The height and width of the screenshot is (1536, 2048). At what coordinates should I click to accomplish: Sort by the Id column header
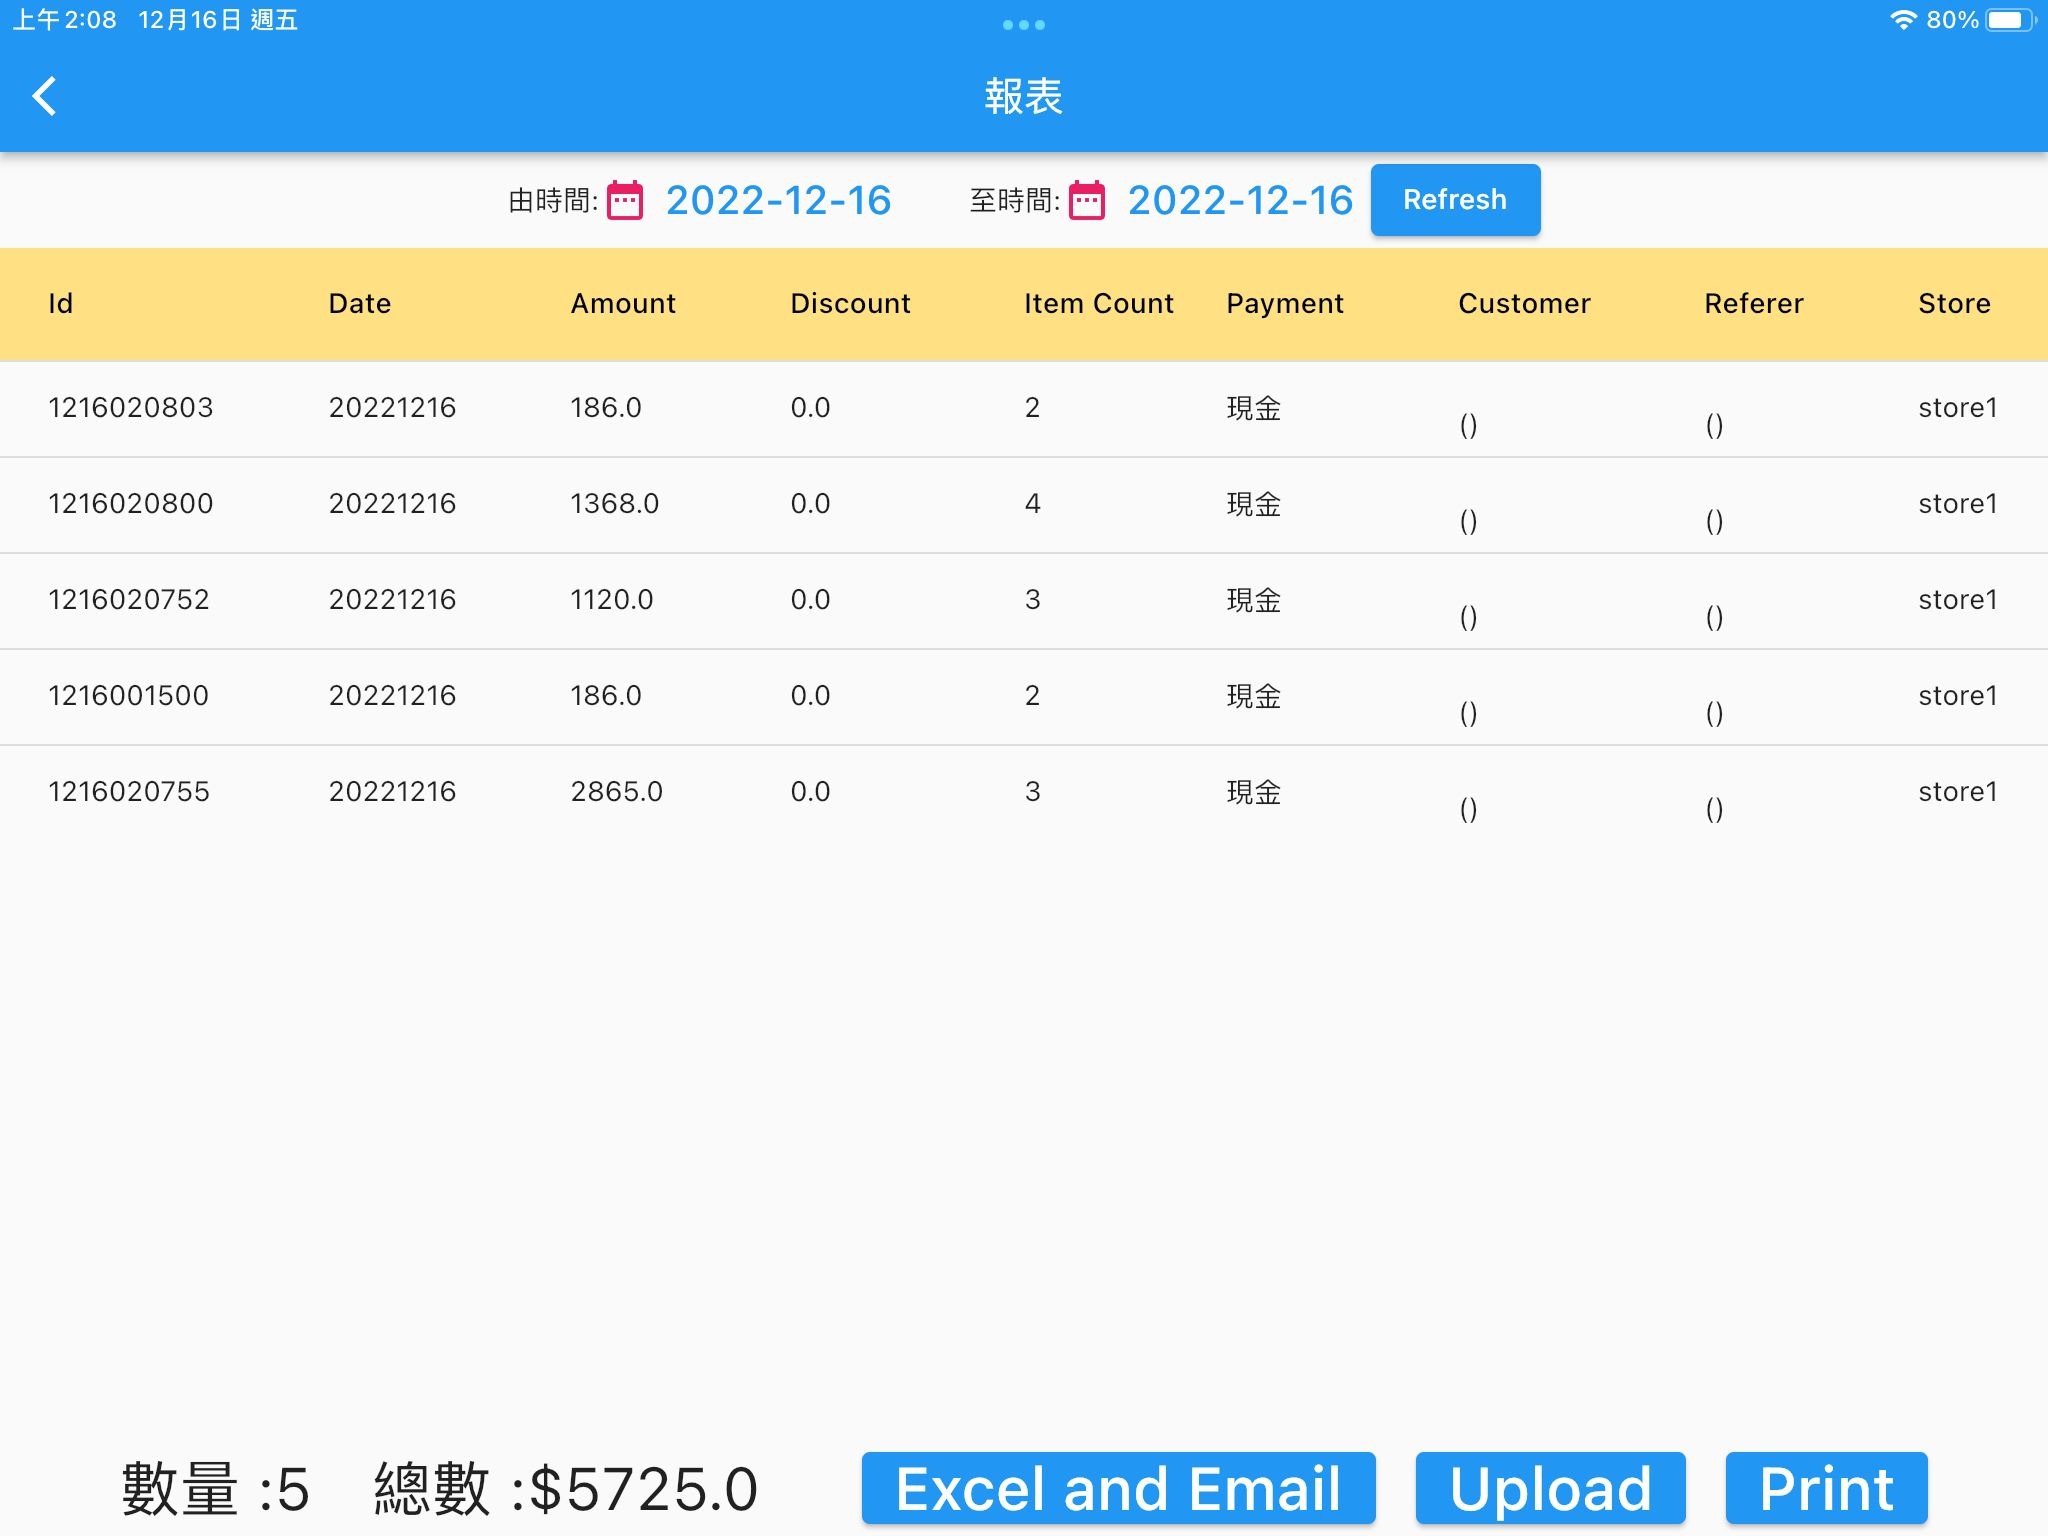click(x=61, y=304)
